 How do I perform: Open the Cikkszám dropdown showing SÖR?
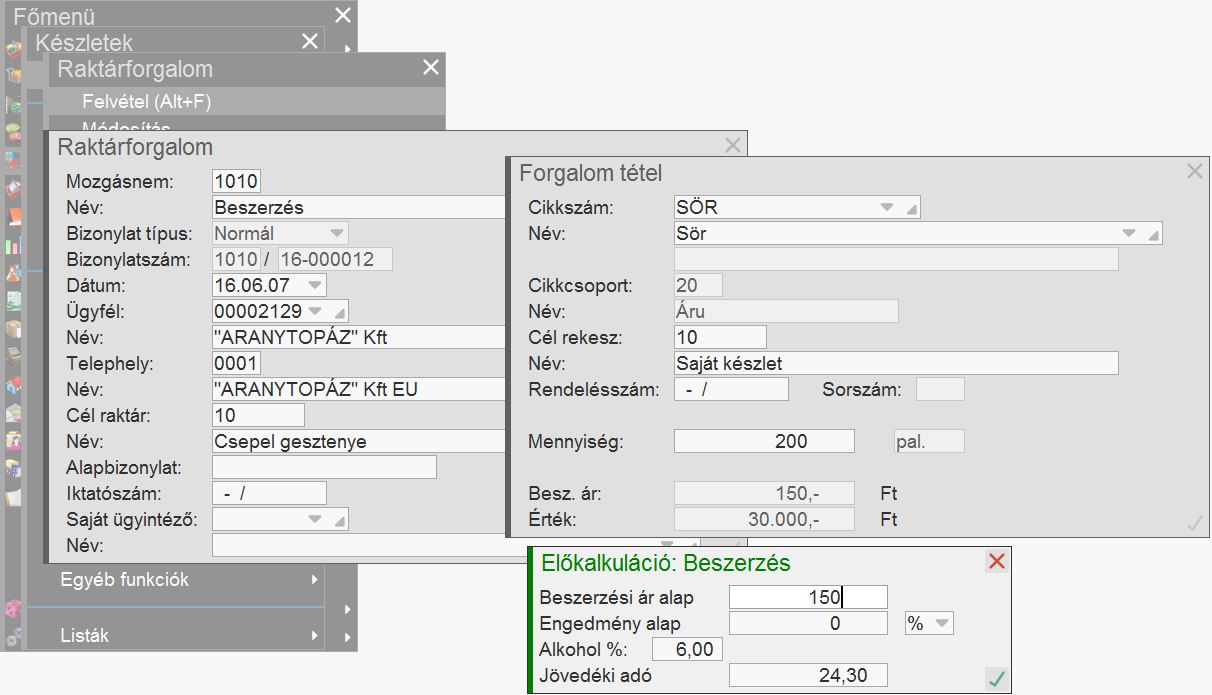tap(886, 208)
